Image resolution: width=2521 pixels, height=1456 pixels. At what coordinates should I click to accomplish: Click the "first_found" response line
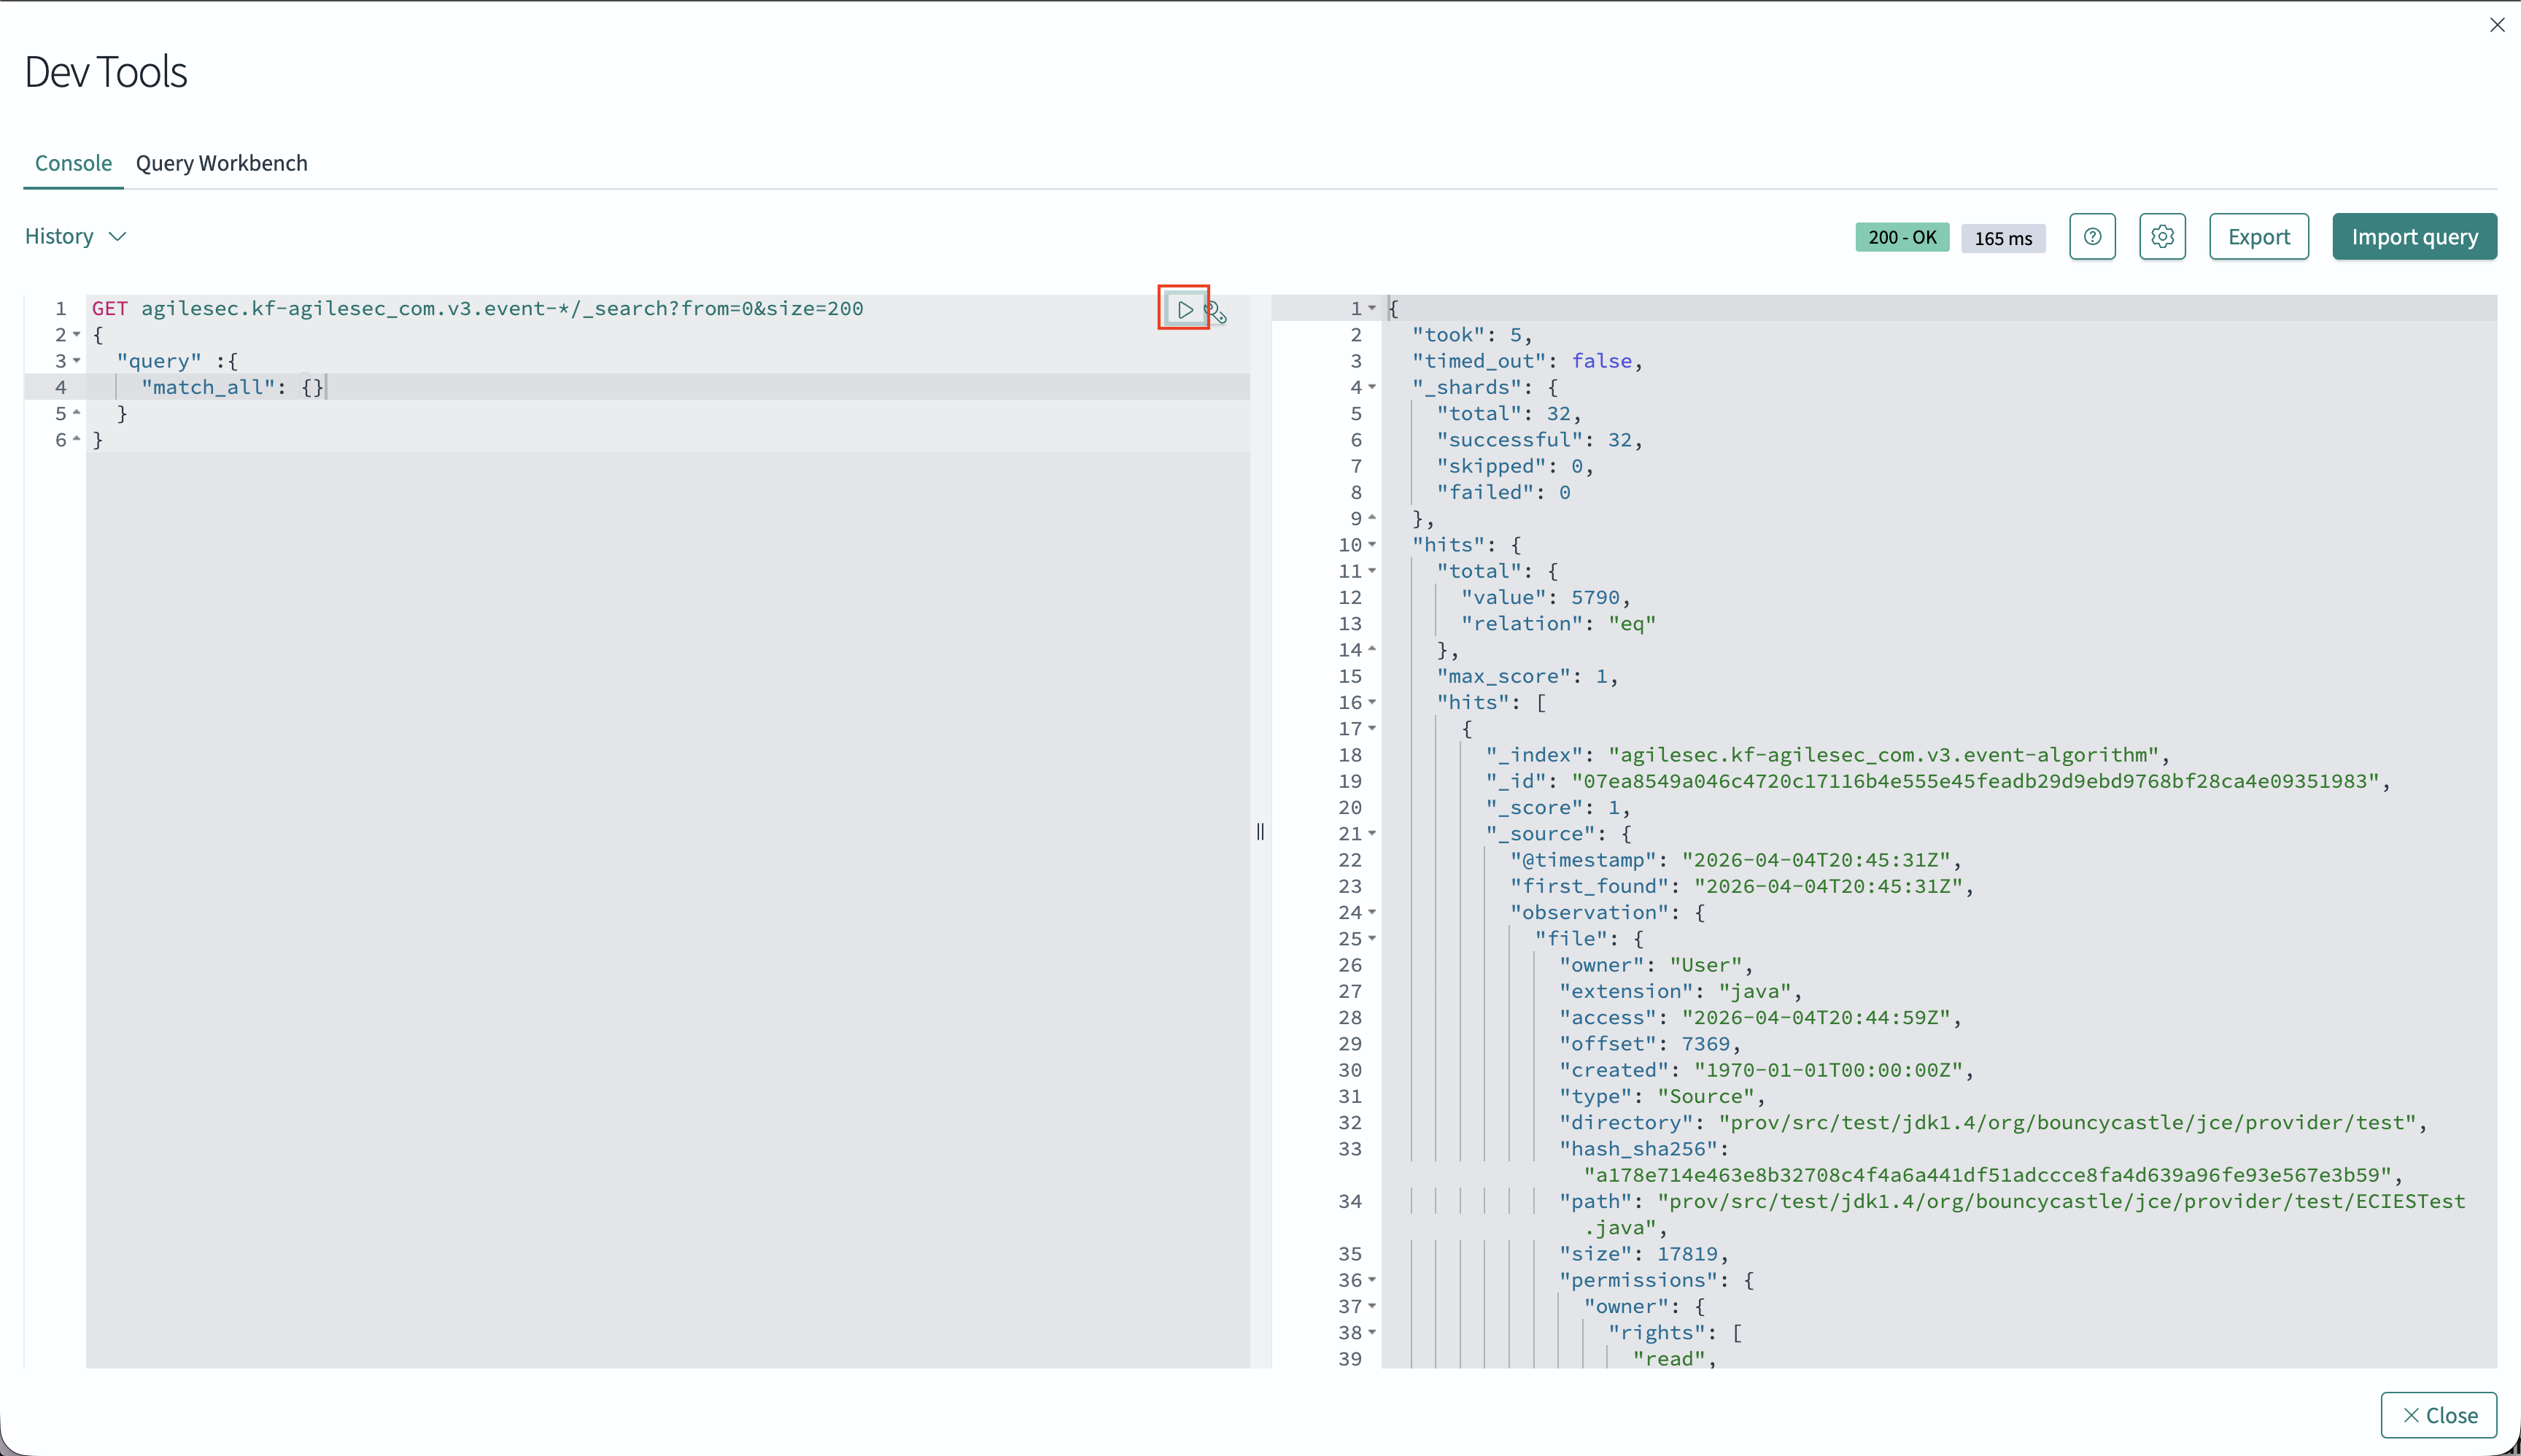pos(1741,886)
